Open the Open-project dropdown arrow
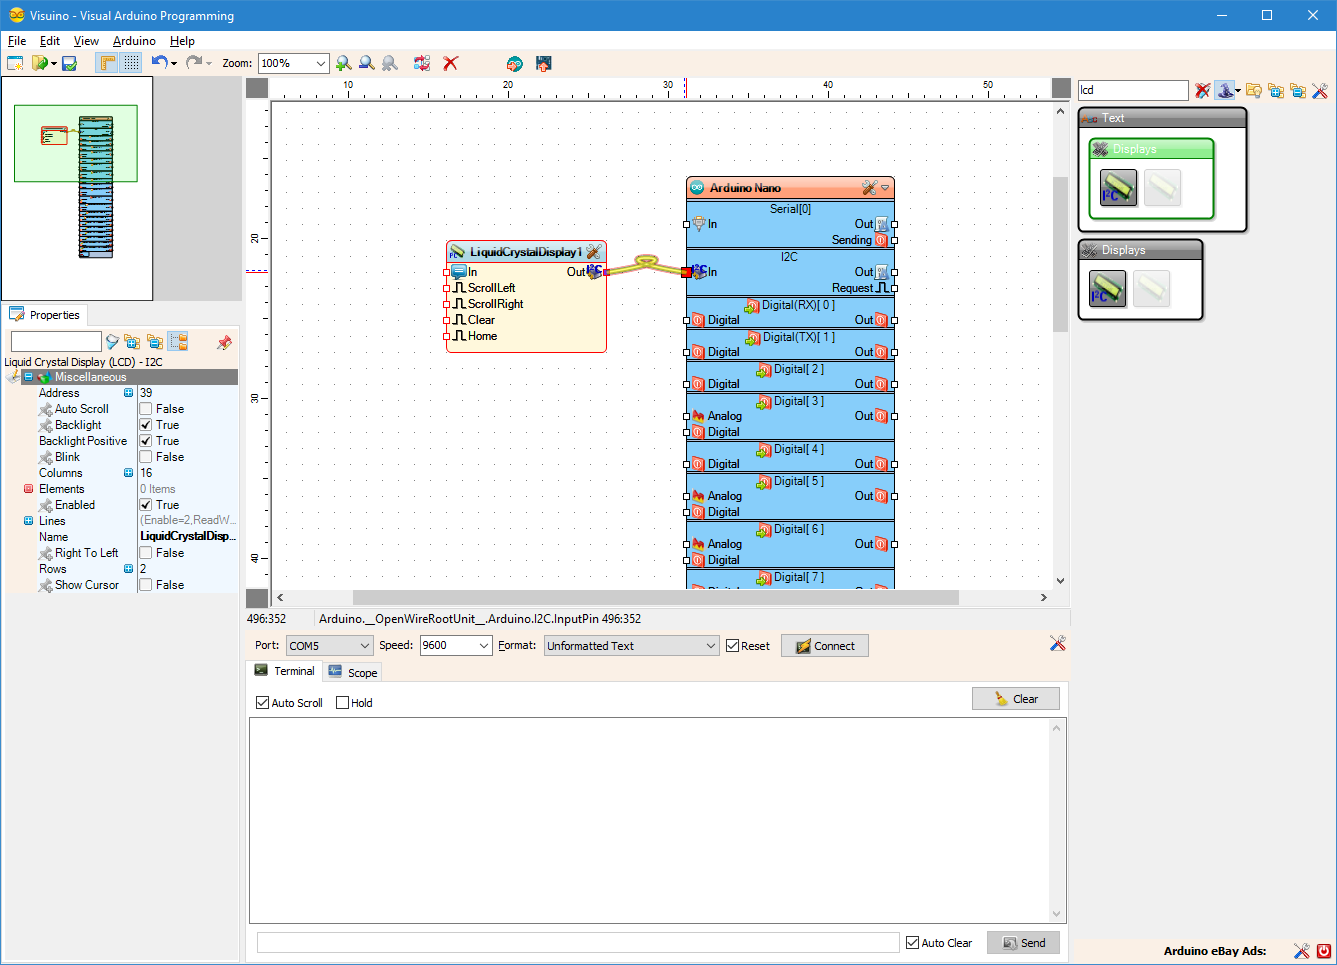The width and height of the screenshot is (1337, 965). pos(53,63)
